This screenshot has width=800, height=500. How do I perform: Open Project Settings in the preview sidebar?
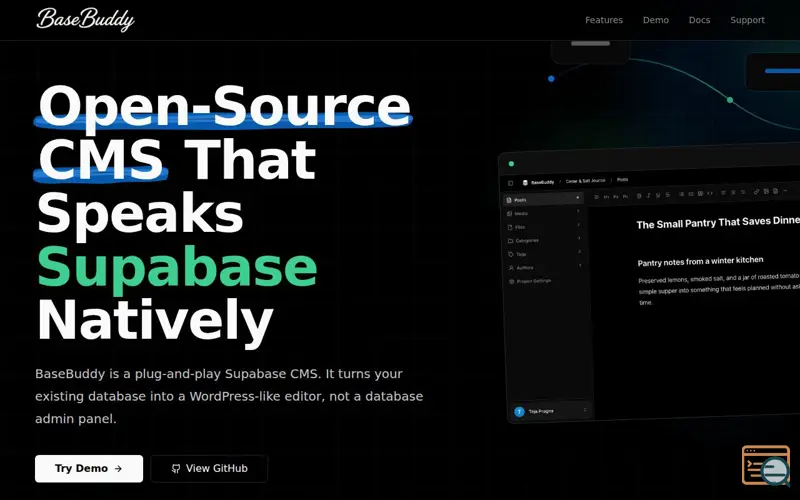point(533,281)
